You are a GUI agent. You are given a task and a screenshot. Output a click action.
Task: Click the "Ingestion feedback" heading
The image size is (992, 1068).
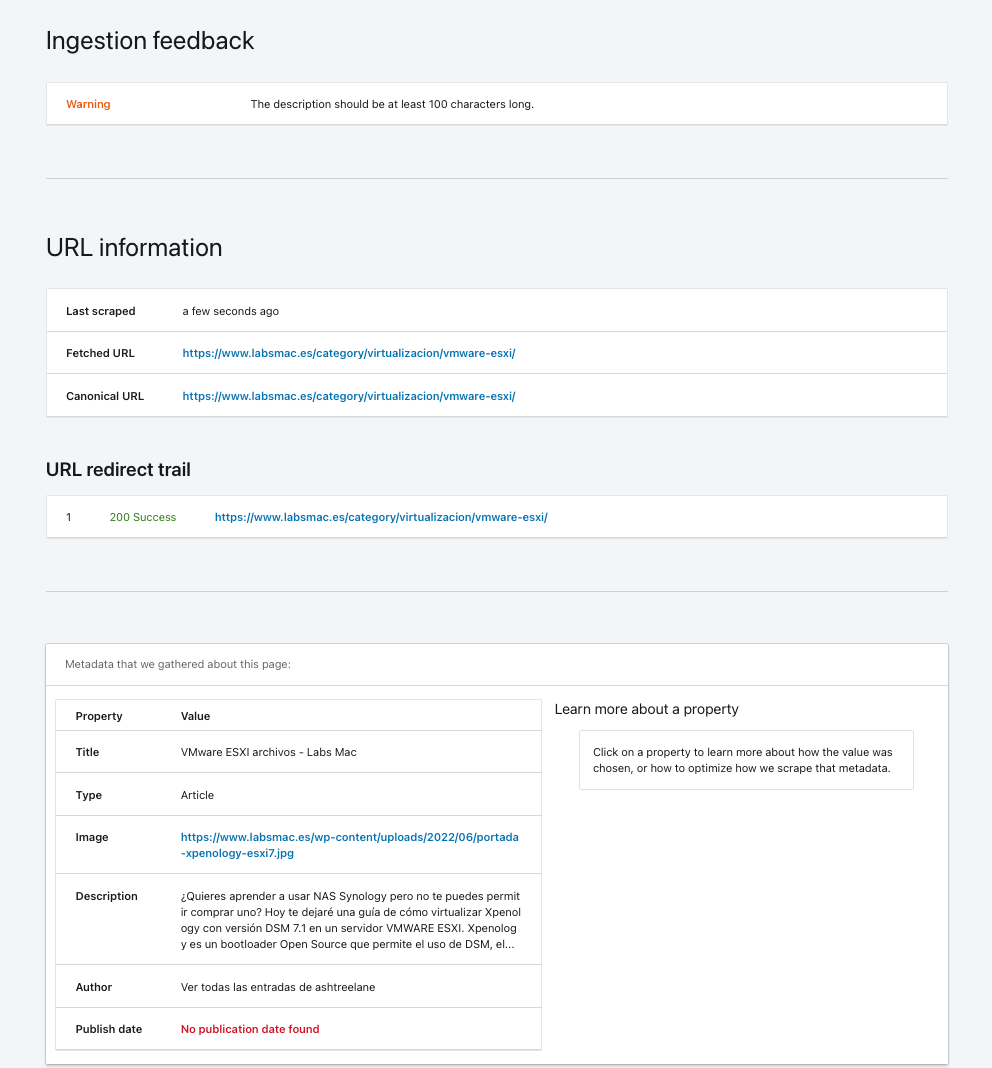(x=150, y=41)
